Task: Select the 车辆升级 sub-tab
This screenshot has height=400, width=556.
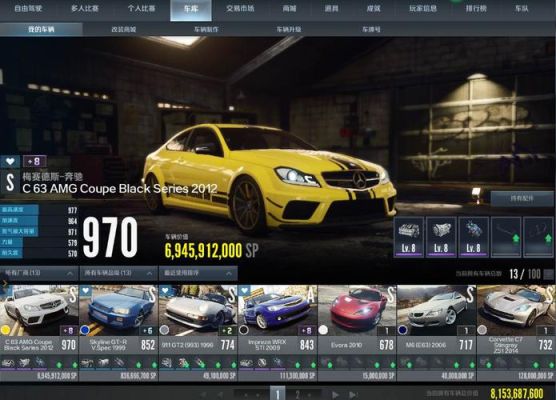Action: pos(289,29)
